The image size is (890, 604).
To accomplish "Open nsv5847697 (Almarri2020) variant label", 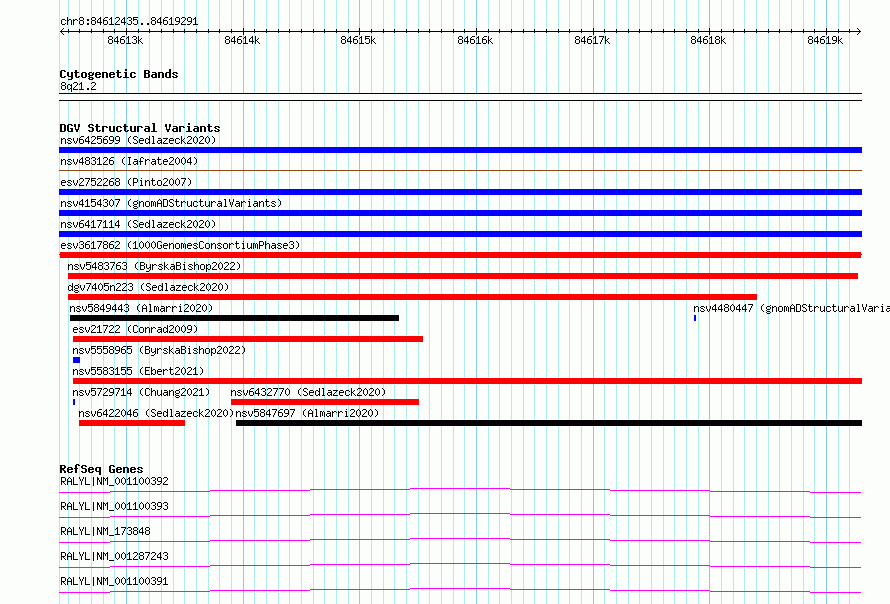I will (307, 413).
